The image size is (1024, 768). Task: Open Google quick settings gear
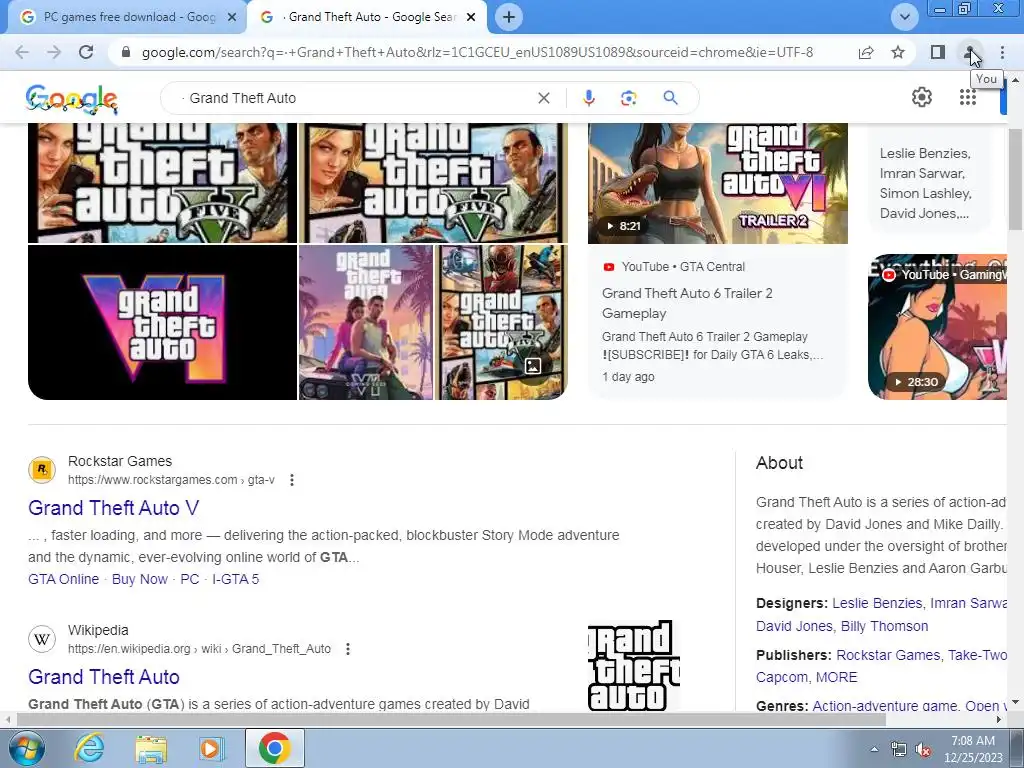click(921, 97)
